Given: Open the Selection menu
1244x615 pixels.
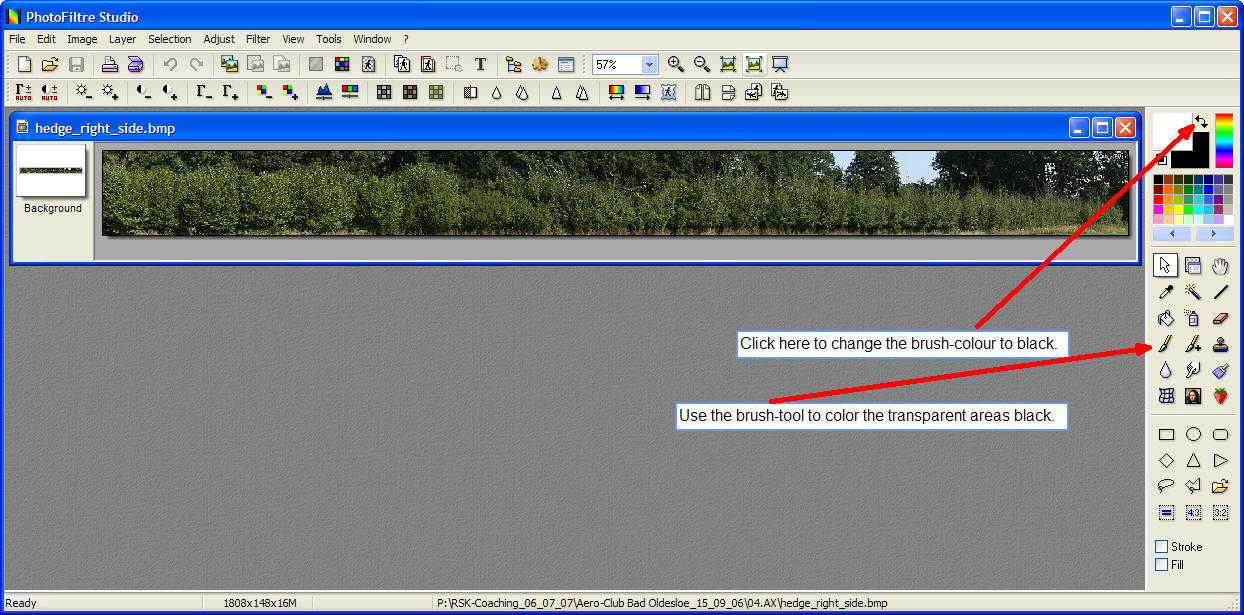Looking at the screenshot, I should click(x=169, y=39).
